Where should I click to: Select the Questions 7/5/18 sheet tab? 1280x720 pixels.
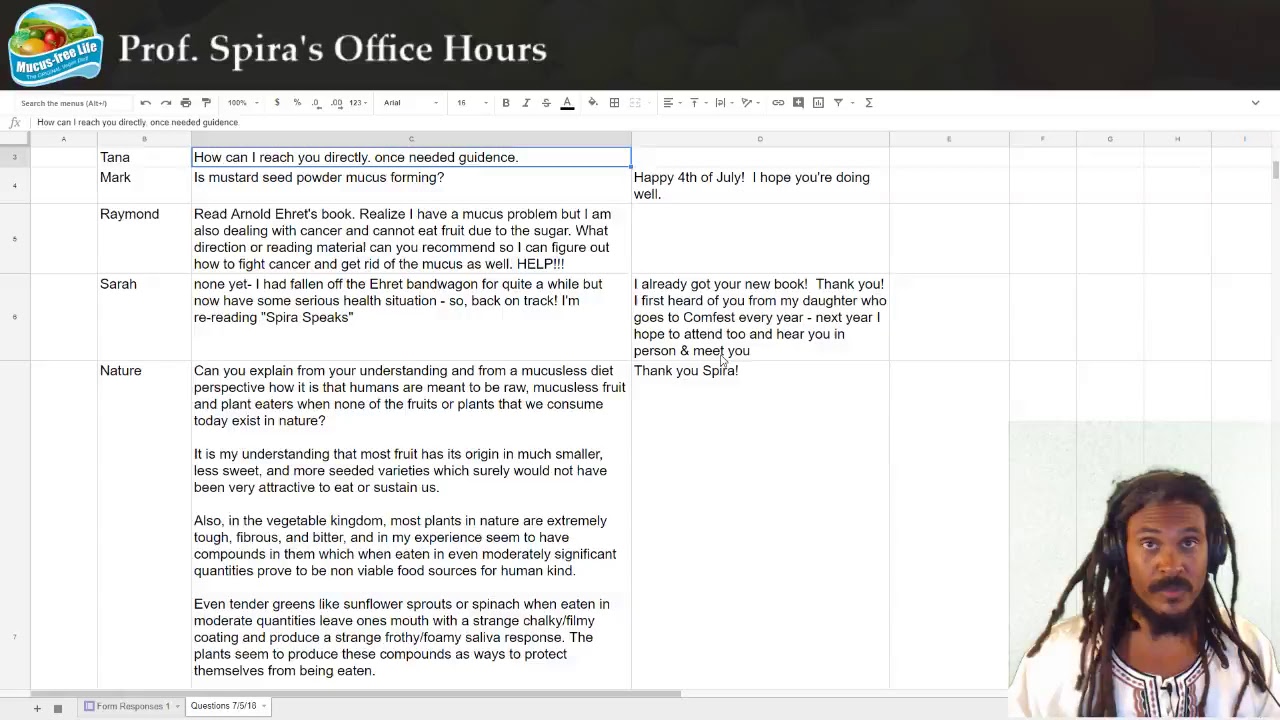[223, 706]
